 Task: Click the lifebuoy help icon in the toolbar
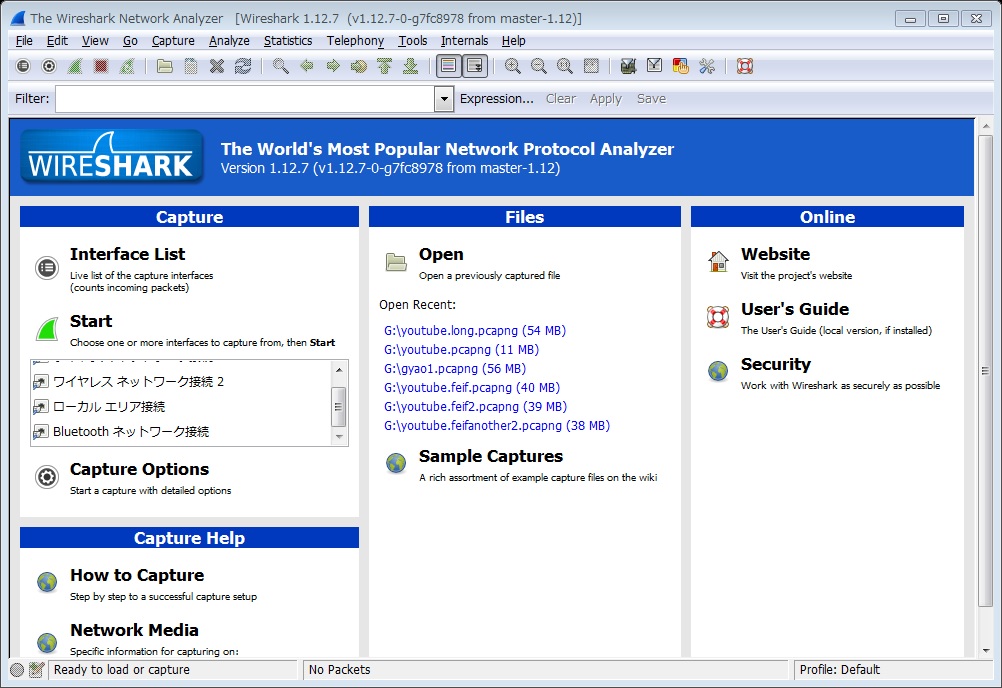(x=744, y=66)
